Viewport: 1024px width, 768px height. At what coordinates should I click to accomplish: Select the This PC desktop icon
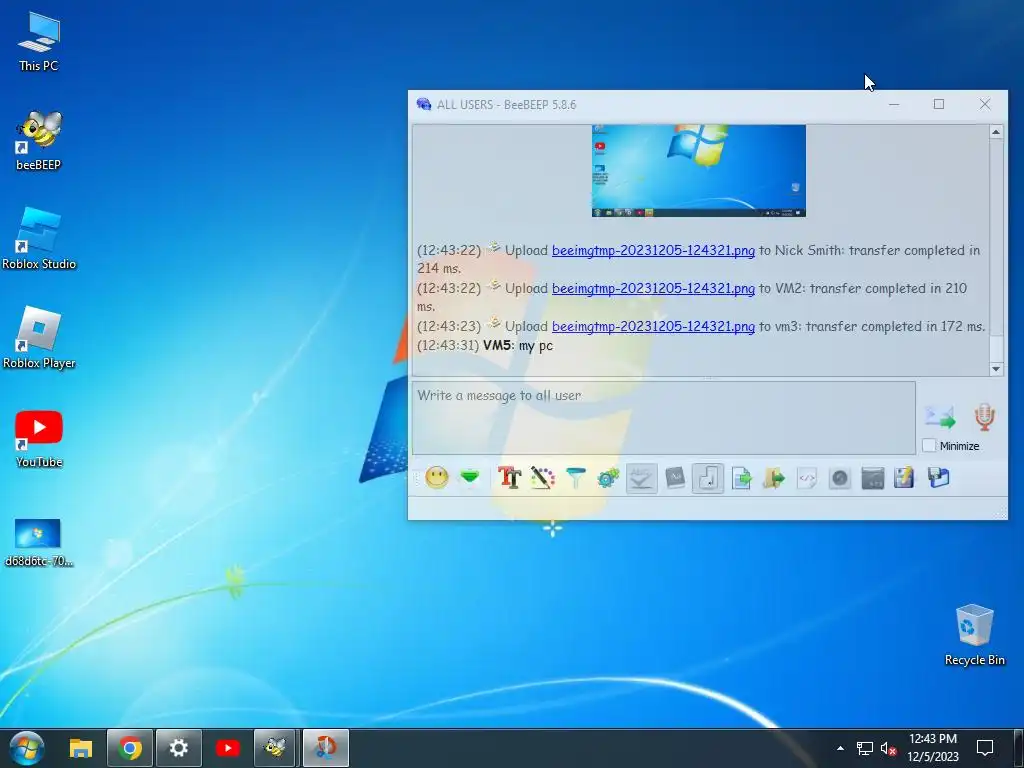point(39,42)
